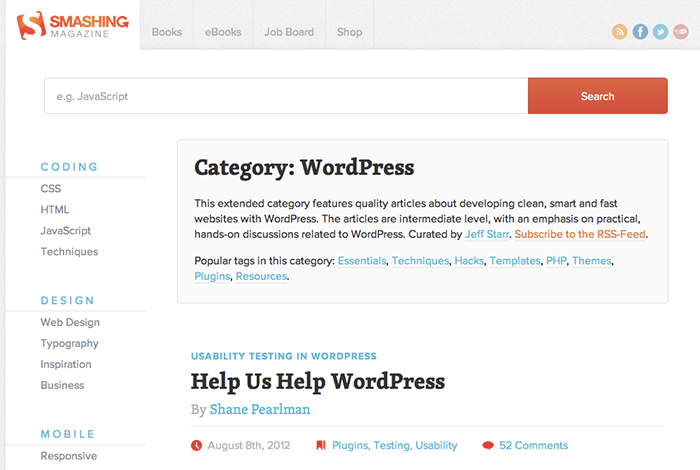Open Jeff Starr curator link

(x=487, y=234)
